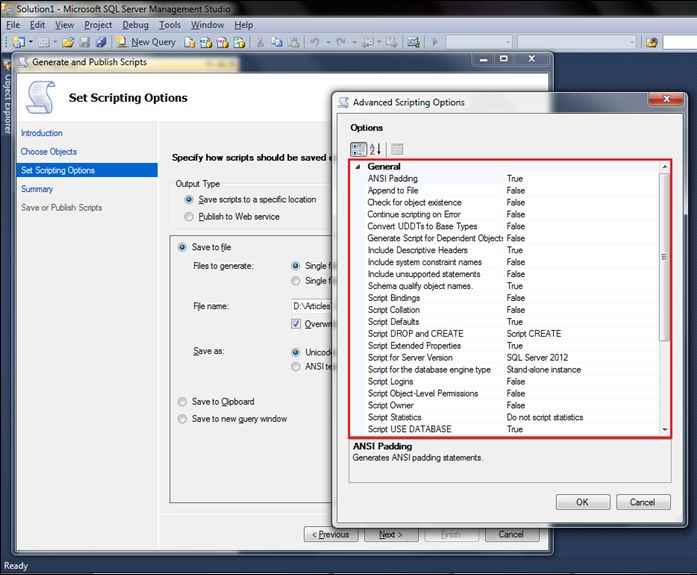The height and width of the screenshot is (575, 697).
Task: Click the Analysis Services XMLA Query icon
Action: click(x=239, y=43)
